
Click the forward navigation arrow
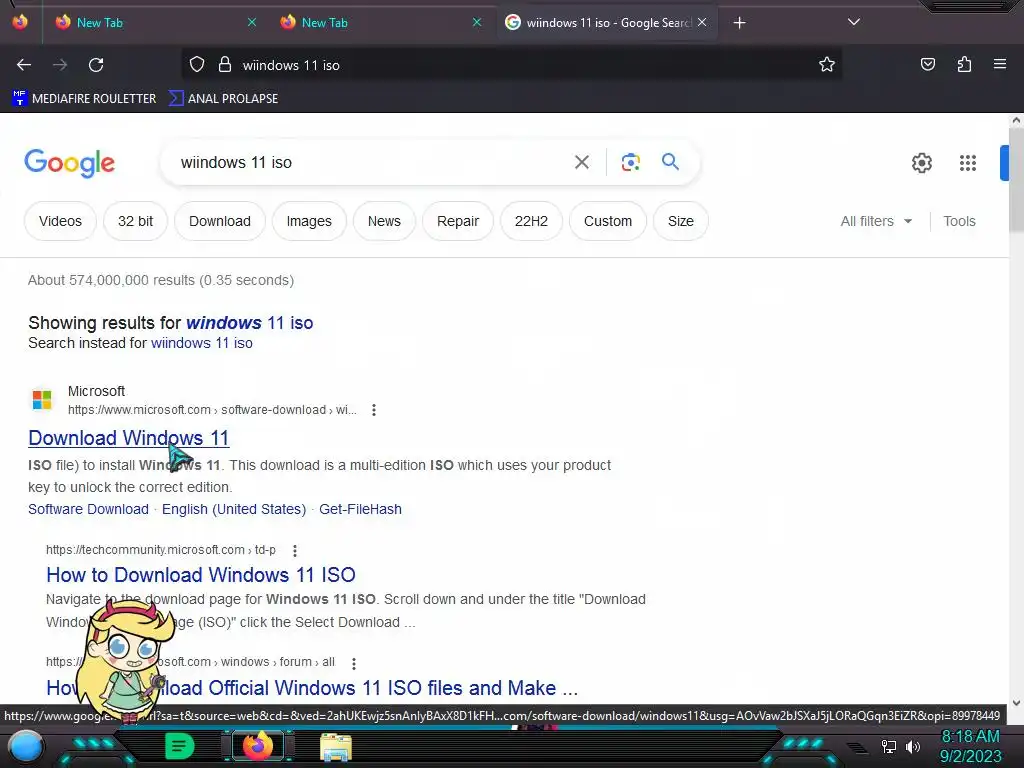60,65
